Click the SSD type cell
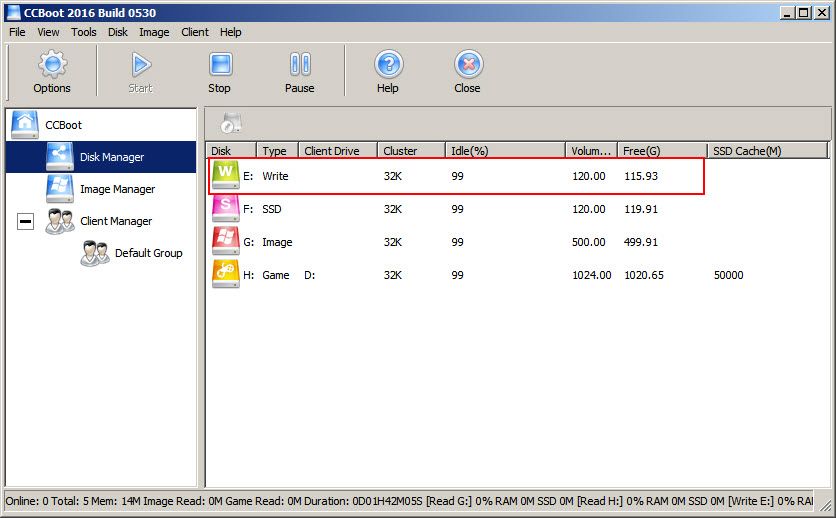The width and height of the screenshot is (836, 518). pos(271,209)
